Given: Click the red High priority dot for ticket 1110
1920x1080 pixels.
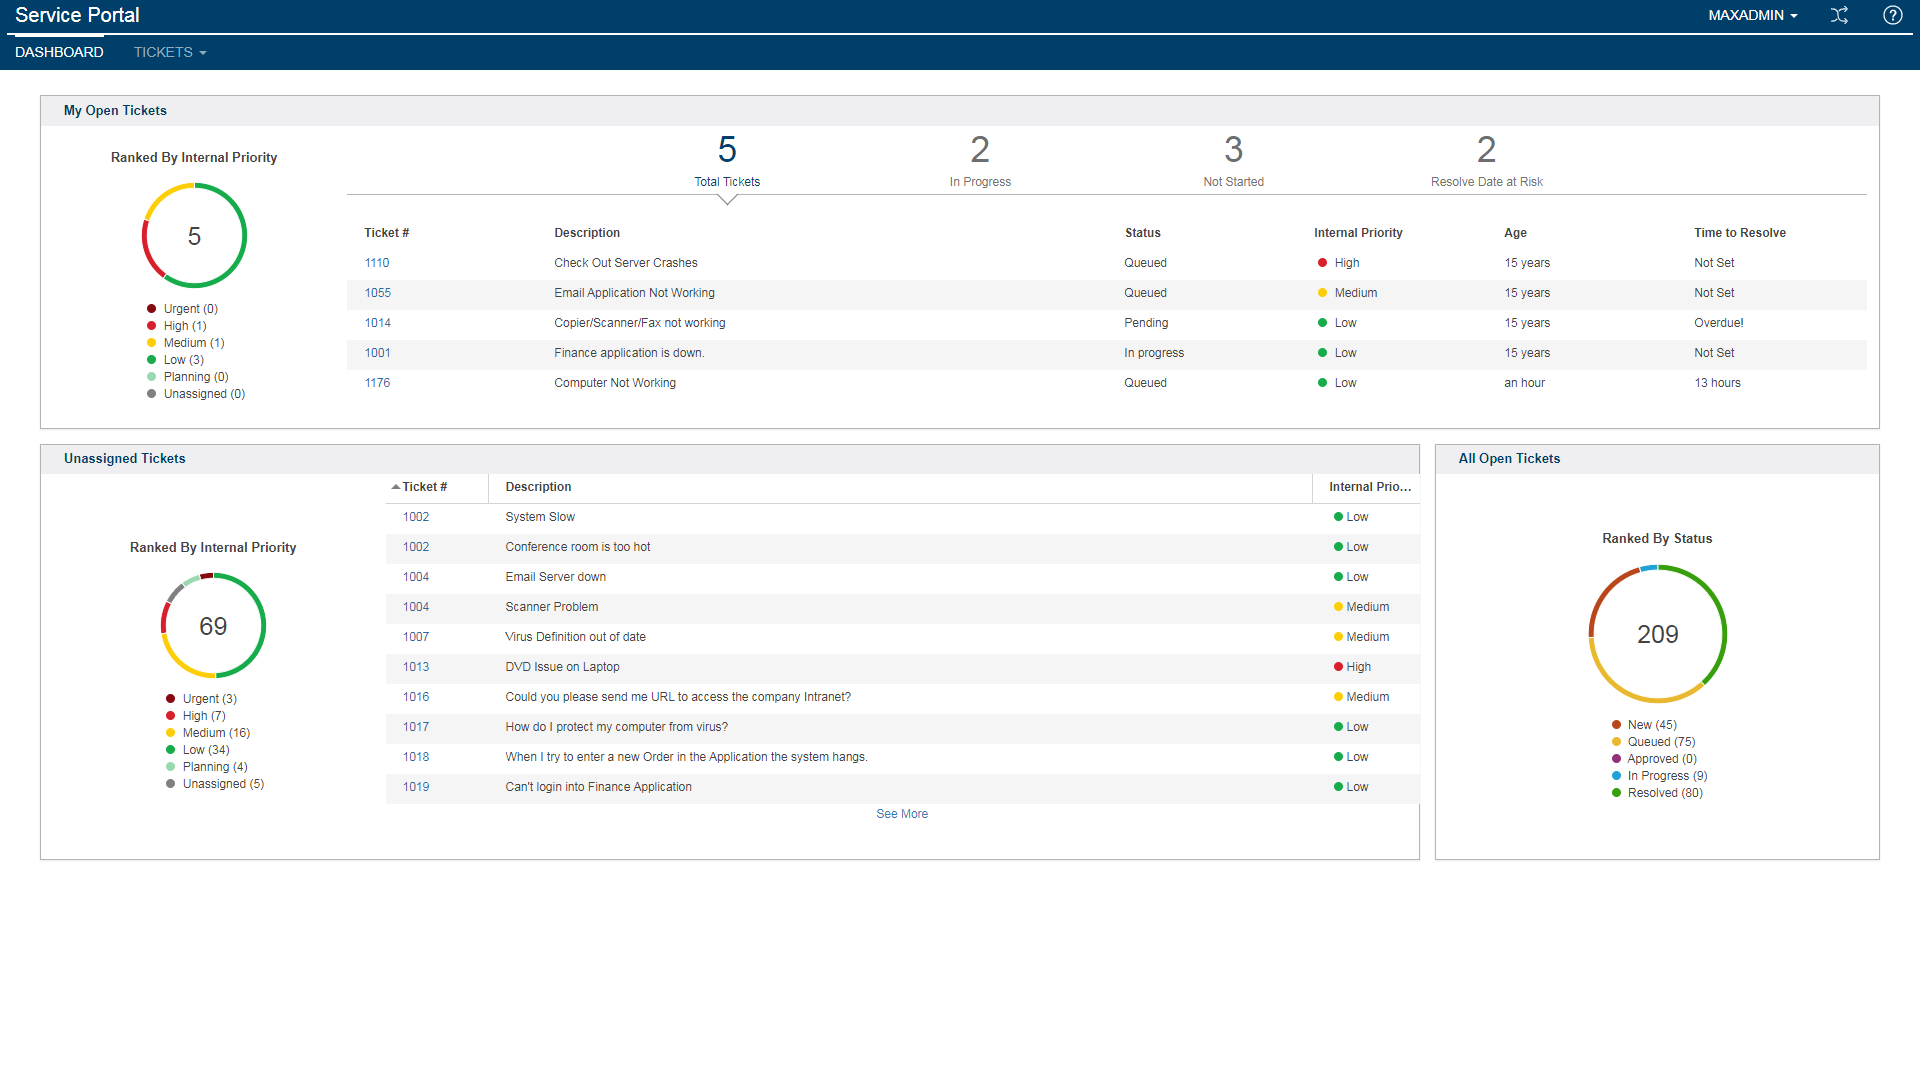Looking at the screenshot, I should pos(1322,262).
